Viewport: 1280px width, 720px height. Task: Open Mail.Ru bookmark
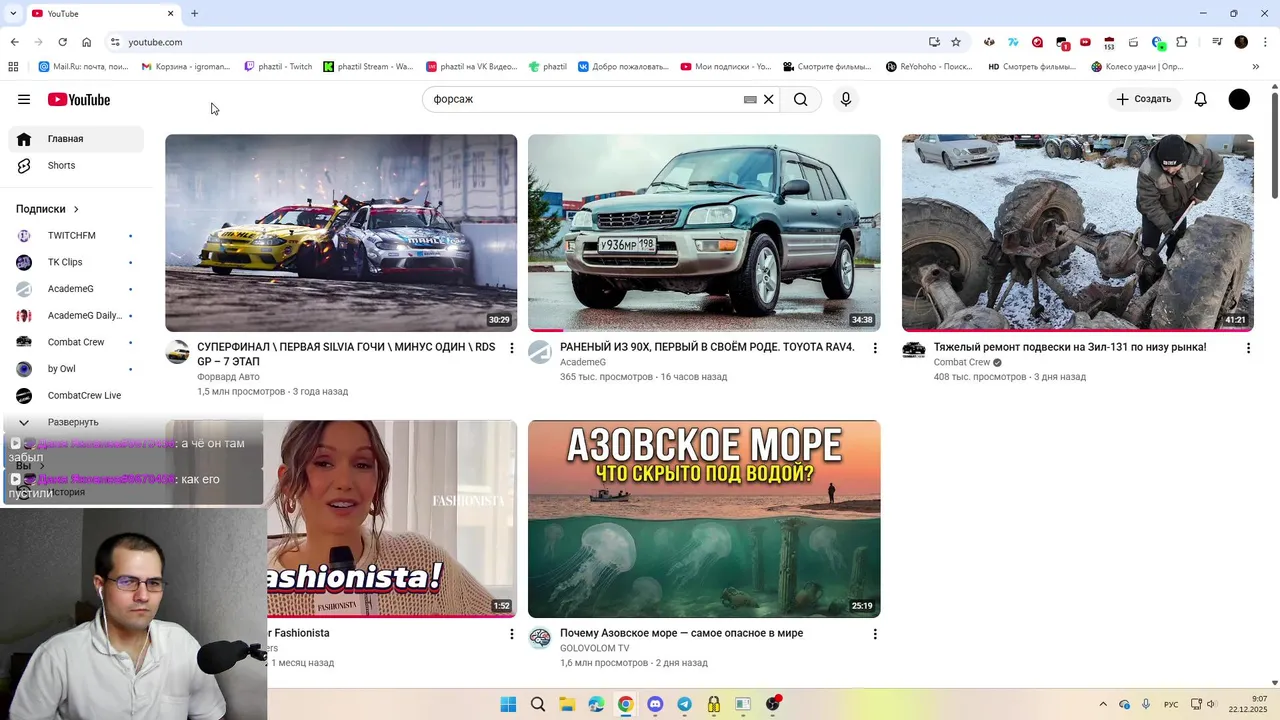(84, 67)
